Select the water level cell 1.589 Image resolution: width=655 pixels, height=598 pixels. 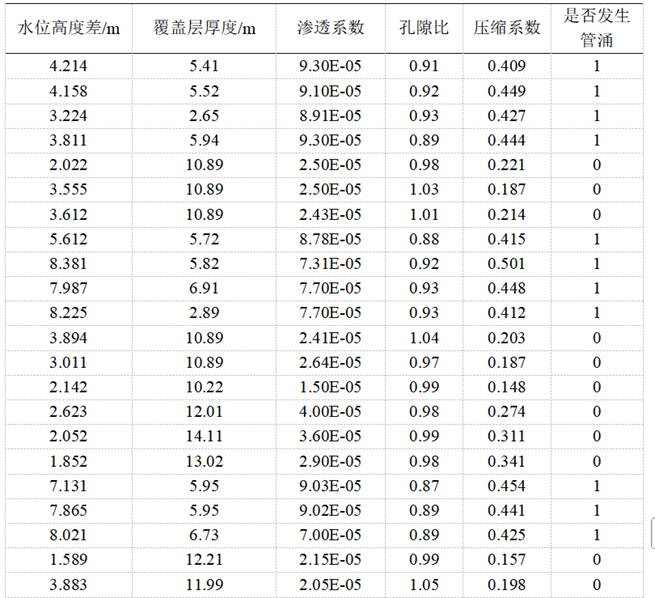coord(69,560)
